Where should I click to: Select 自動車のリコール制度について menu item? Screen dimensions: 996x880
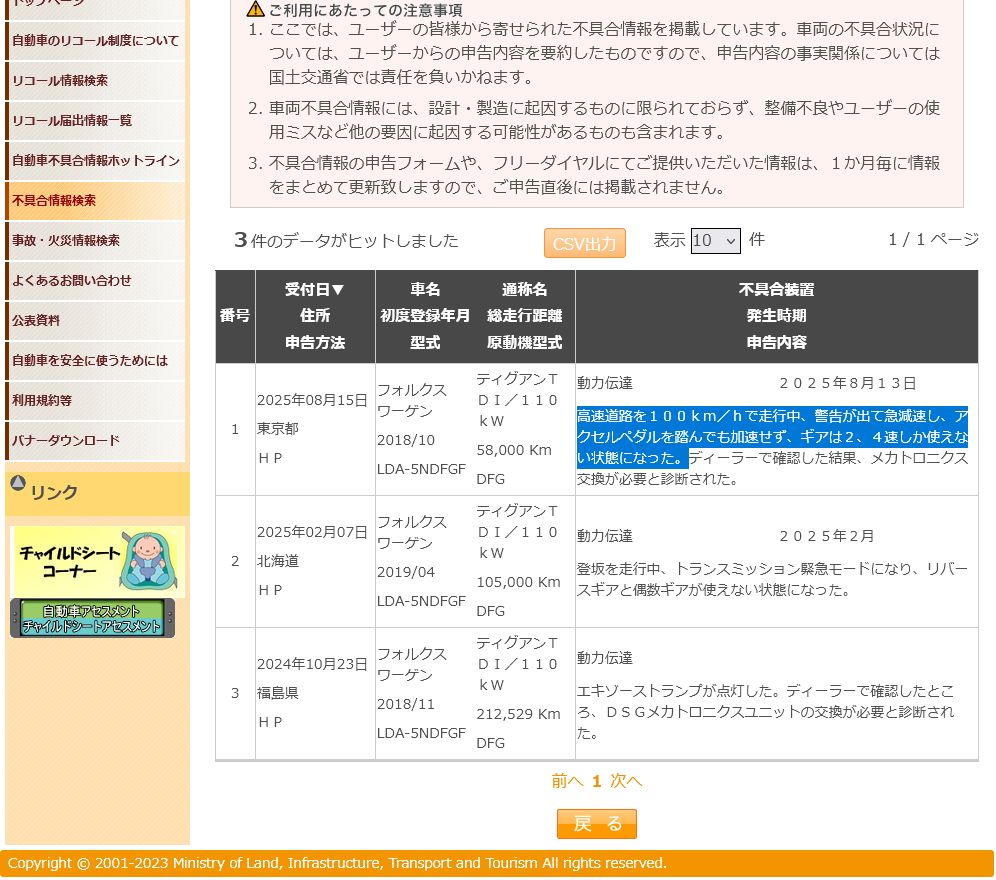click(x=95, y=41)
